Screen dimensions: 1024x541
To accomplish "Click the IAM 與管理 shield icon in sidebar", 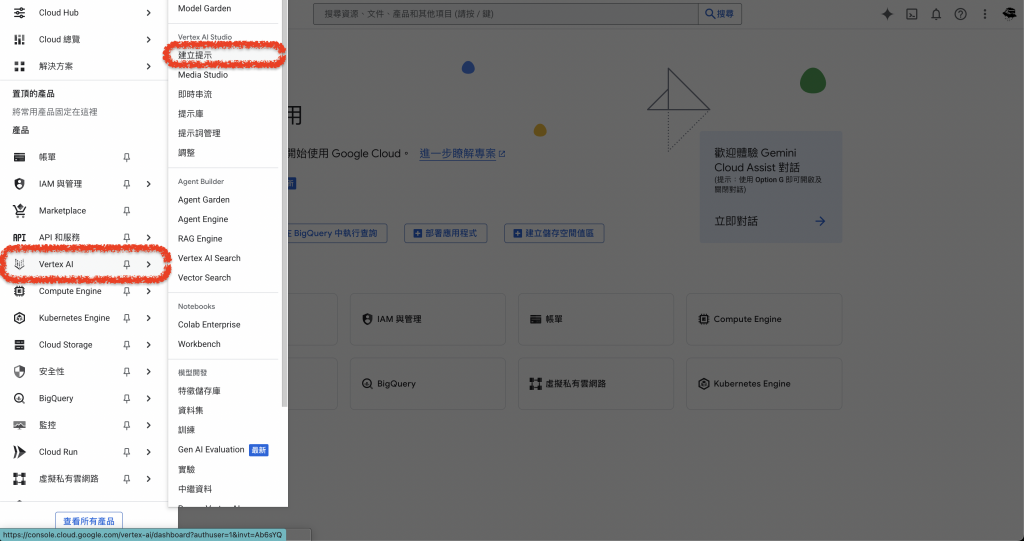I will point(20,184).
